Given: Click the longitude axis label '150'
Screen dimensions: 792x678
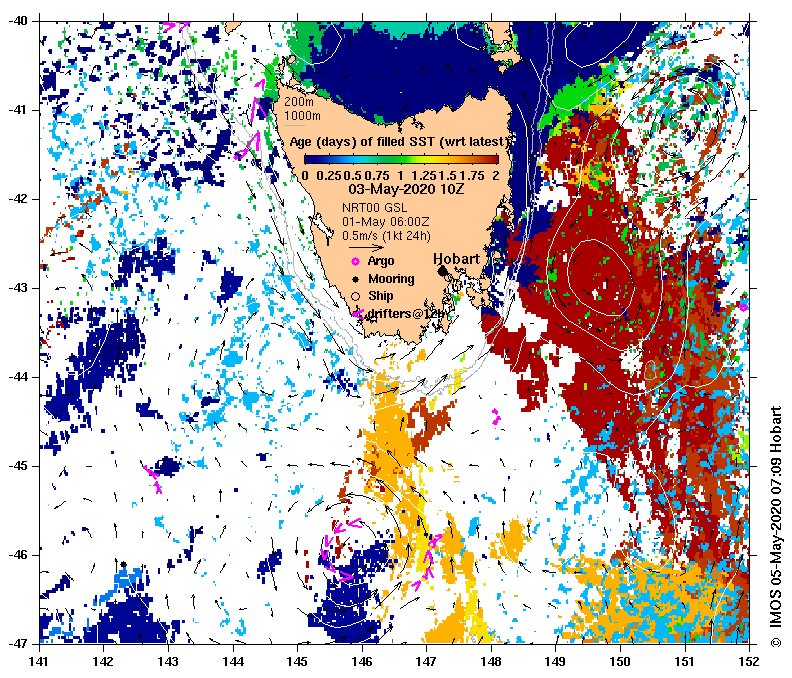Looking at the screenshot, I should click(620, 661).
